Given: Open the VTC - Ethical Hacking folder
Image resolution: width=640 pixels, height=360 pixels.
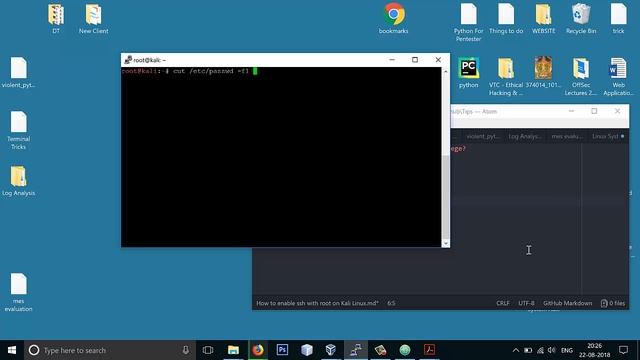Looking at the screenshot, I should [x=506, y=77].
